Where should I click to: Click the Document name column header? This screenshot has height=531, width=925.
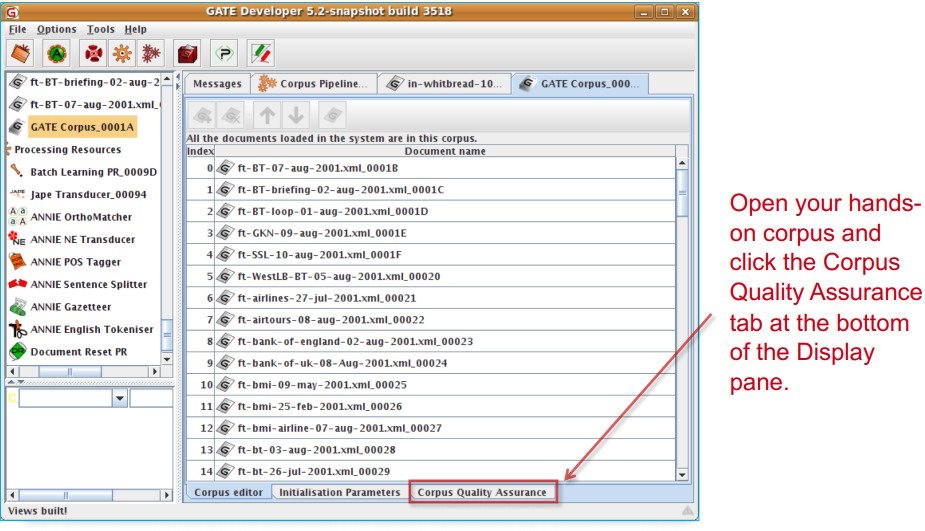tap(445, 151)
